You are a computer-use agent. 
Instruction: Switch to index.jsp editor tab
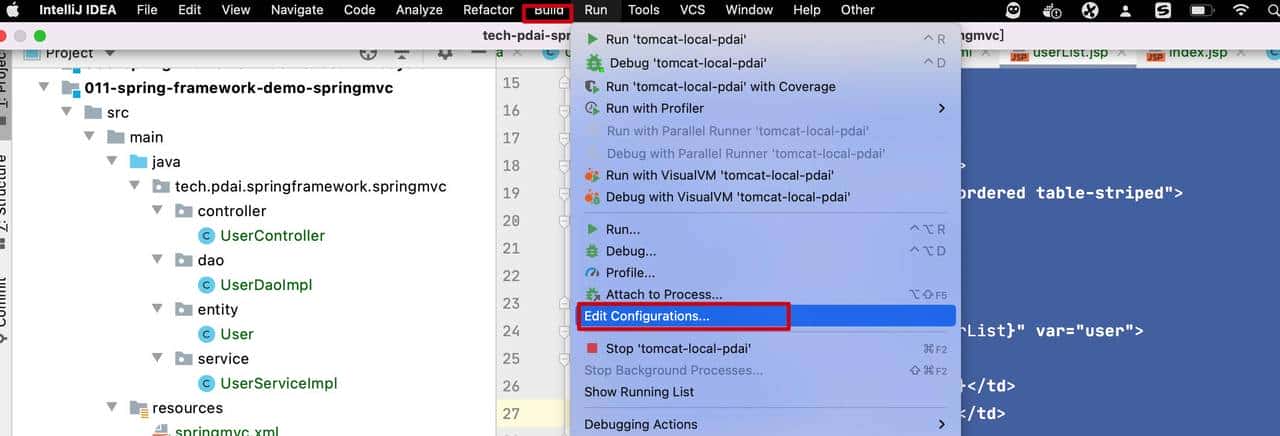pyautogui.click(x=1198, y=54)
